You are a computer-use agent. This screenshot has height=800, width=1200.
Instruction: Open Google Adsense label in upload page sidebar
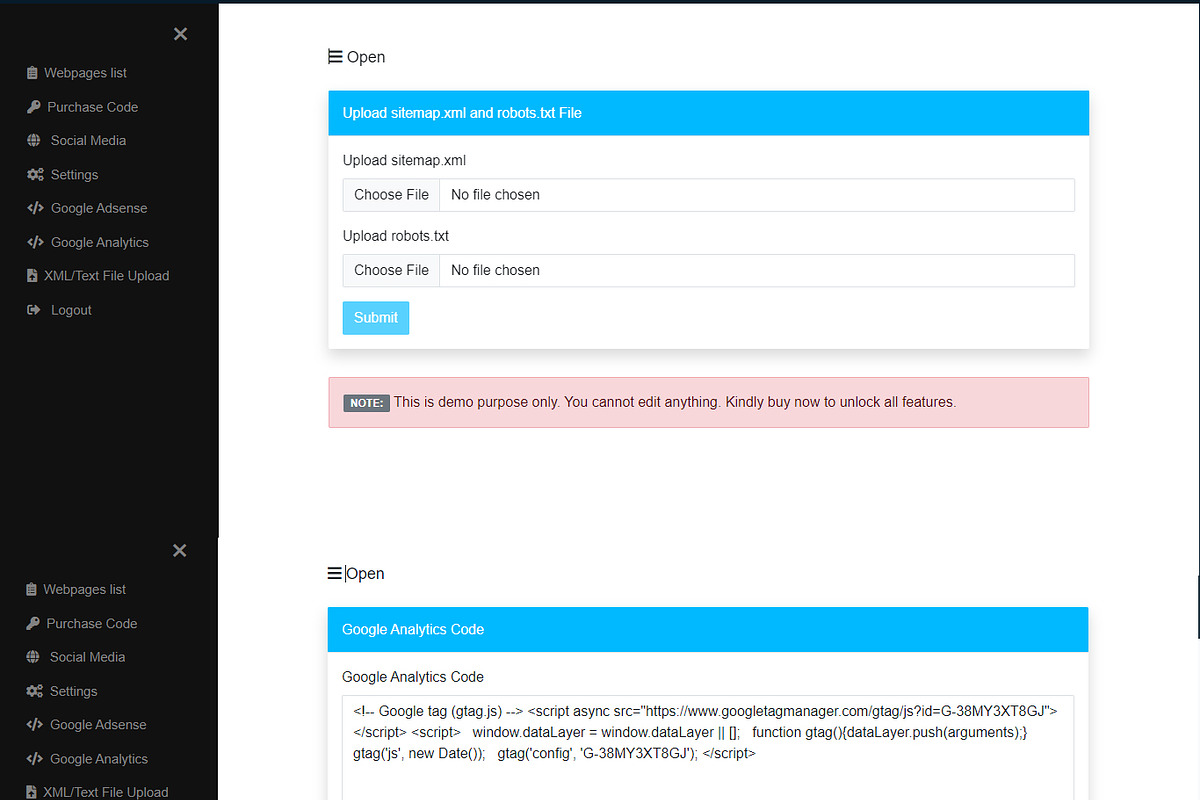click(x=99, y=209)
